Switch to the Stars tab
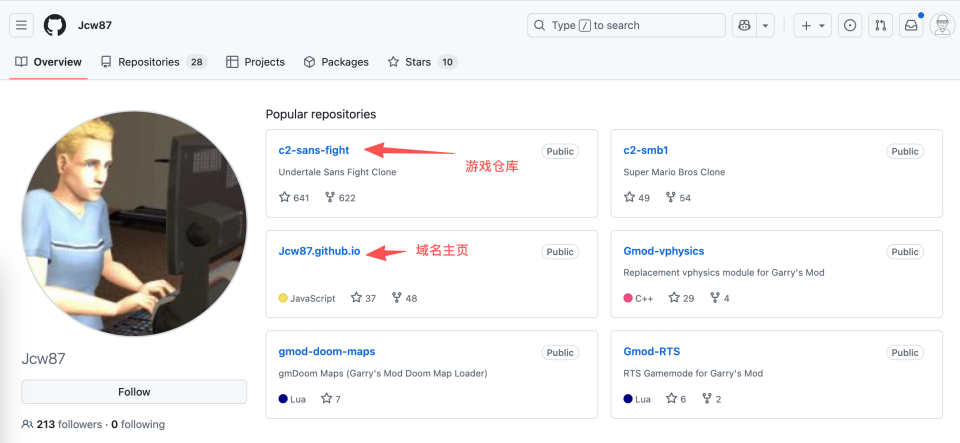The image size is (960, 443). [421, 62]
